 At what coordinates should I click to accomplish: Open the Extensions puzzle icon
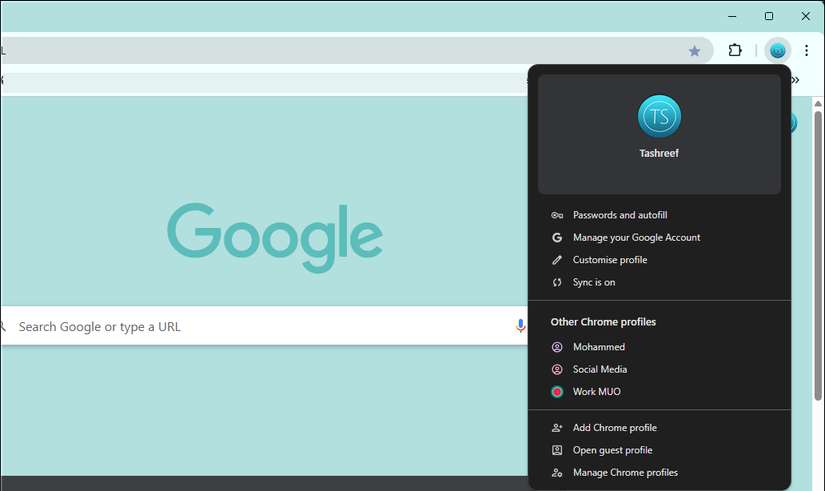(735, 51)
